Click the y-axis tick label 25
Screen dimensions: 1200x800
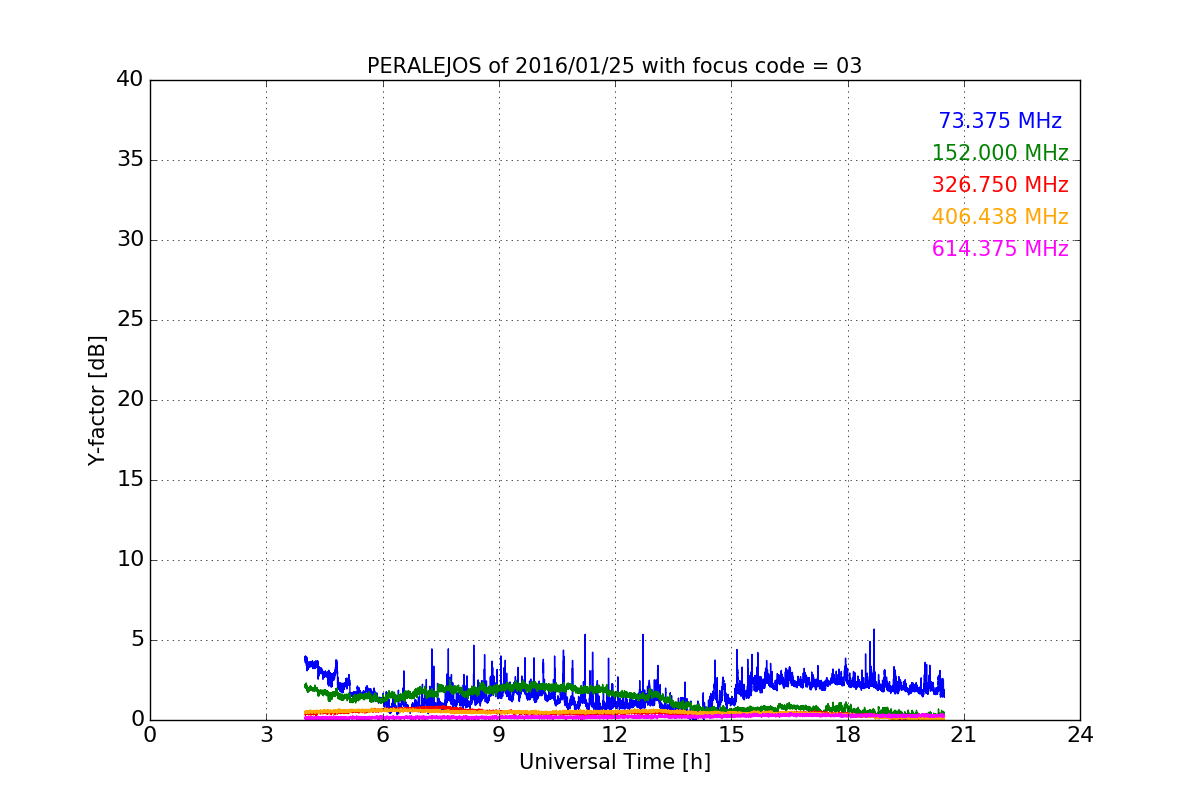(x=130, y=319)
